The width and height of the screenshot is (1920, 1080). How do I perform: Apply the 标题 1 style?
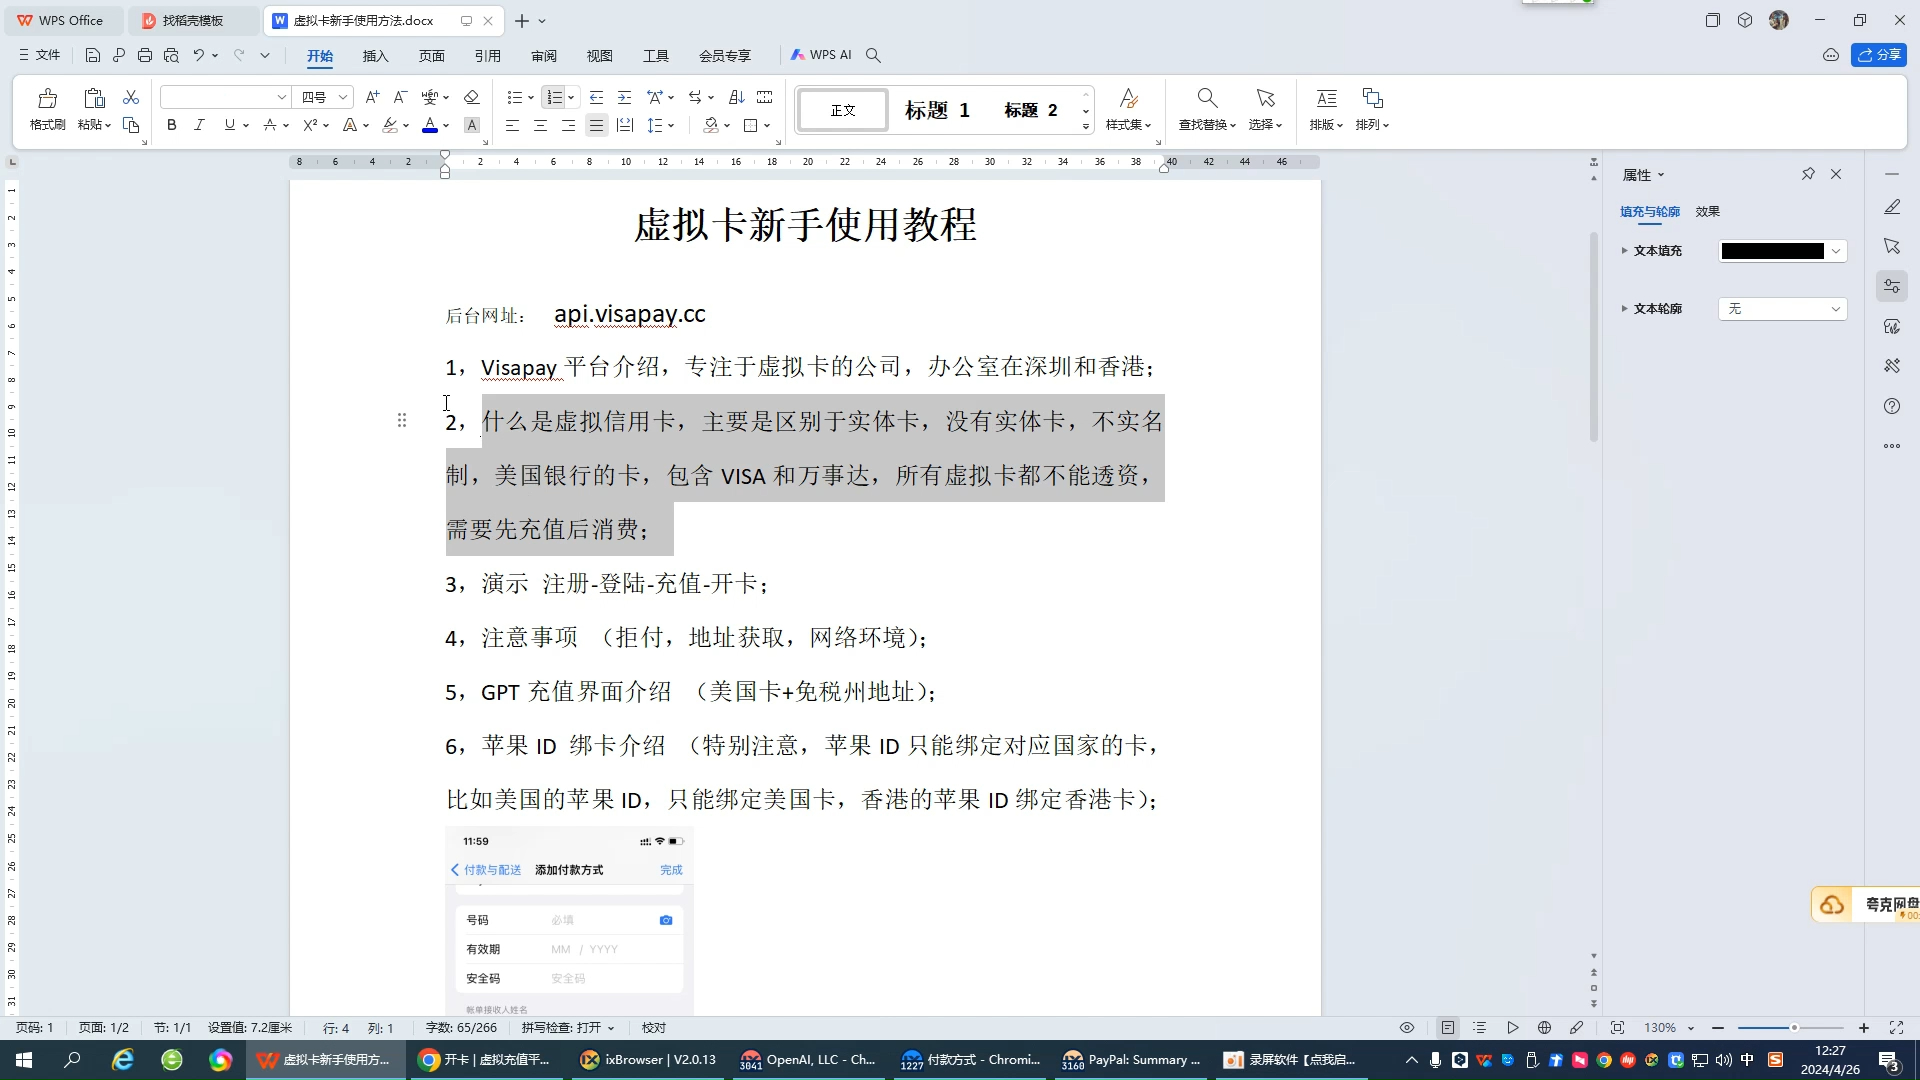[x=938, y=110]
